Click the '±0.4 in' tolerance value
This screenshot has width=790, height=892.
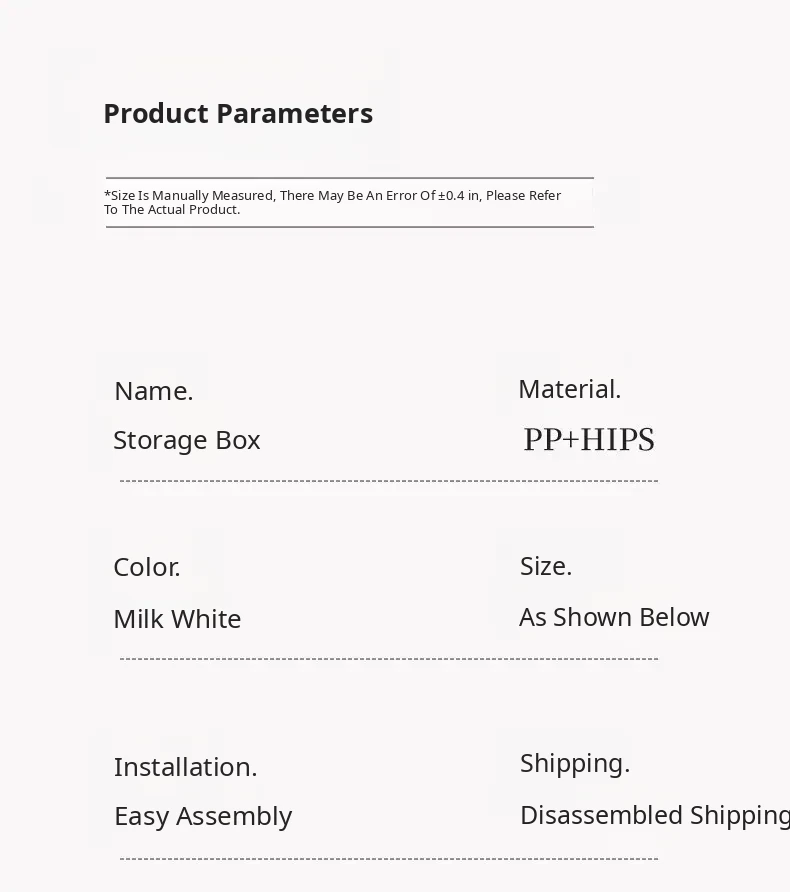click(x=459, y=196)
